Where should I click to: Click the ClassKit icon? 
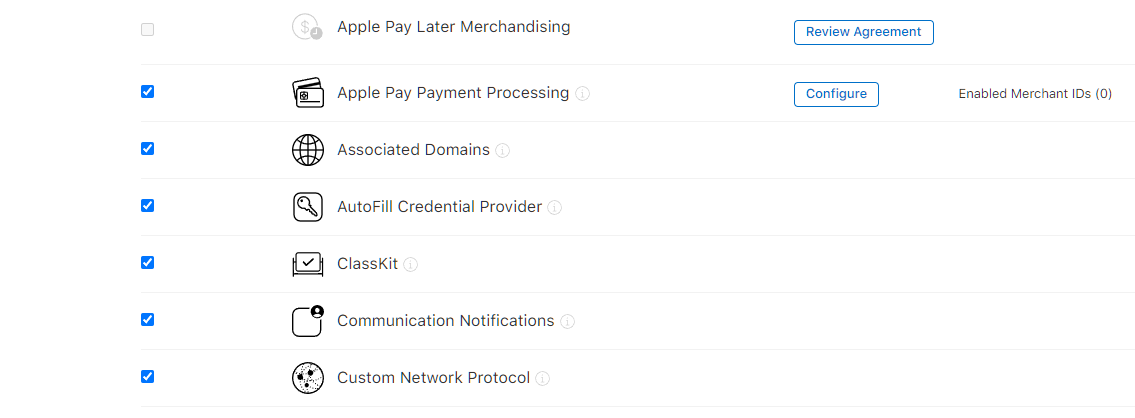point(307,264)
